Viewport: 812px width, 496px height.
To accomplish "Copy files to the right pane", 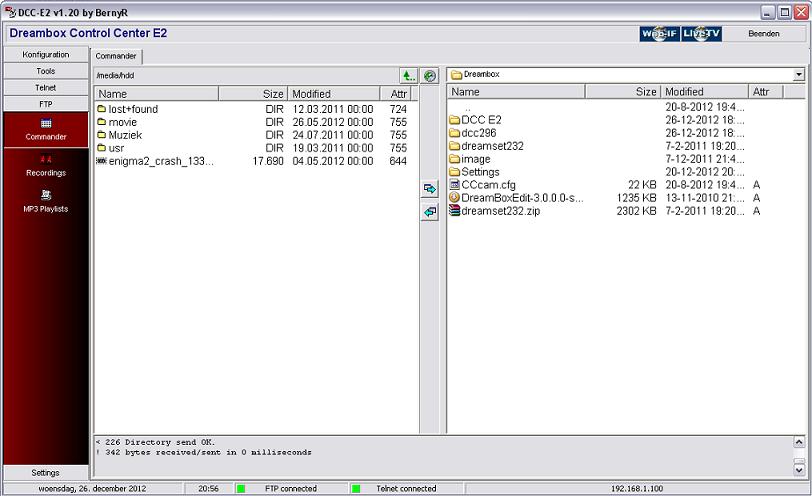I will [429, 189].
